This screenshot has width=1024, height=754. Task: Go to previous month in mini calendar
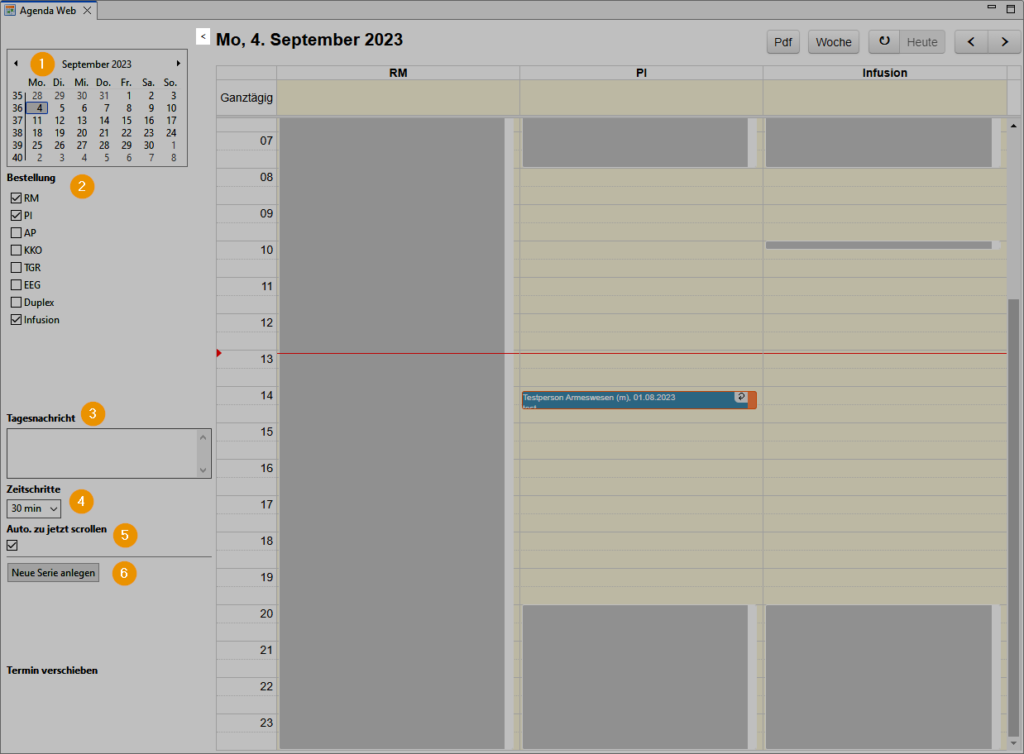tap(16, 63)
